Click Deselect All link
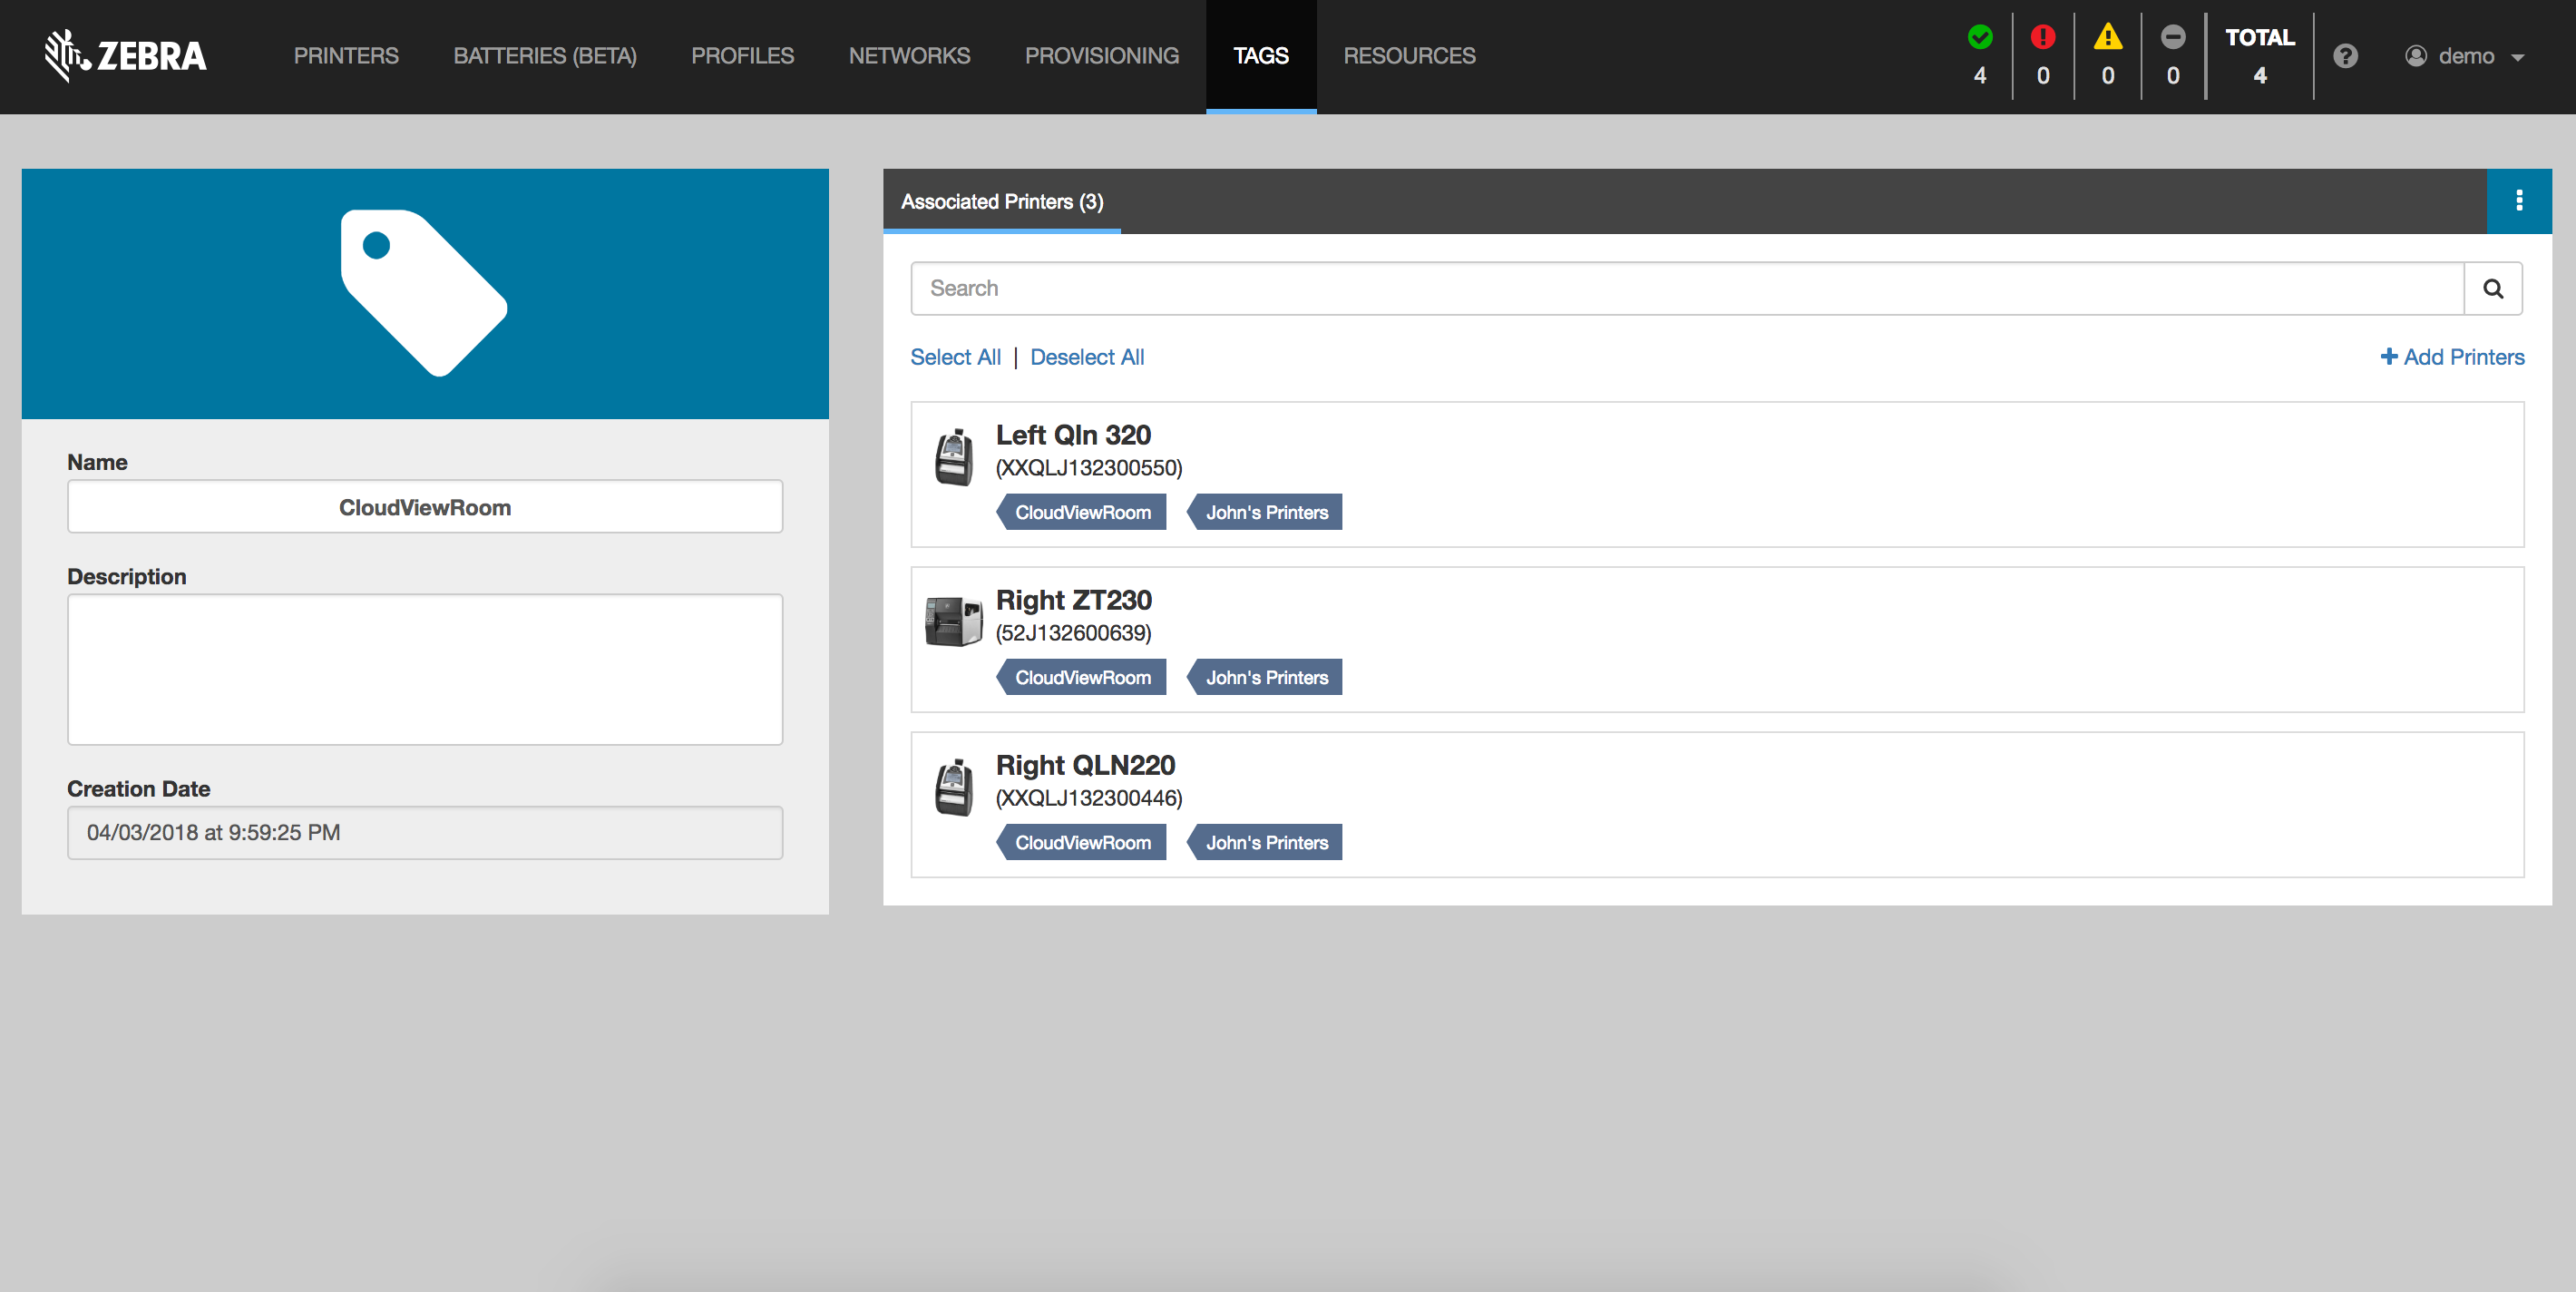Viewport: 2576px width, 1292px height. (1086, 357)
